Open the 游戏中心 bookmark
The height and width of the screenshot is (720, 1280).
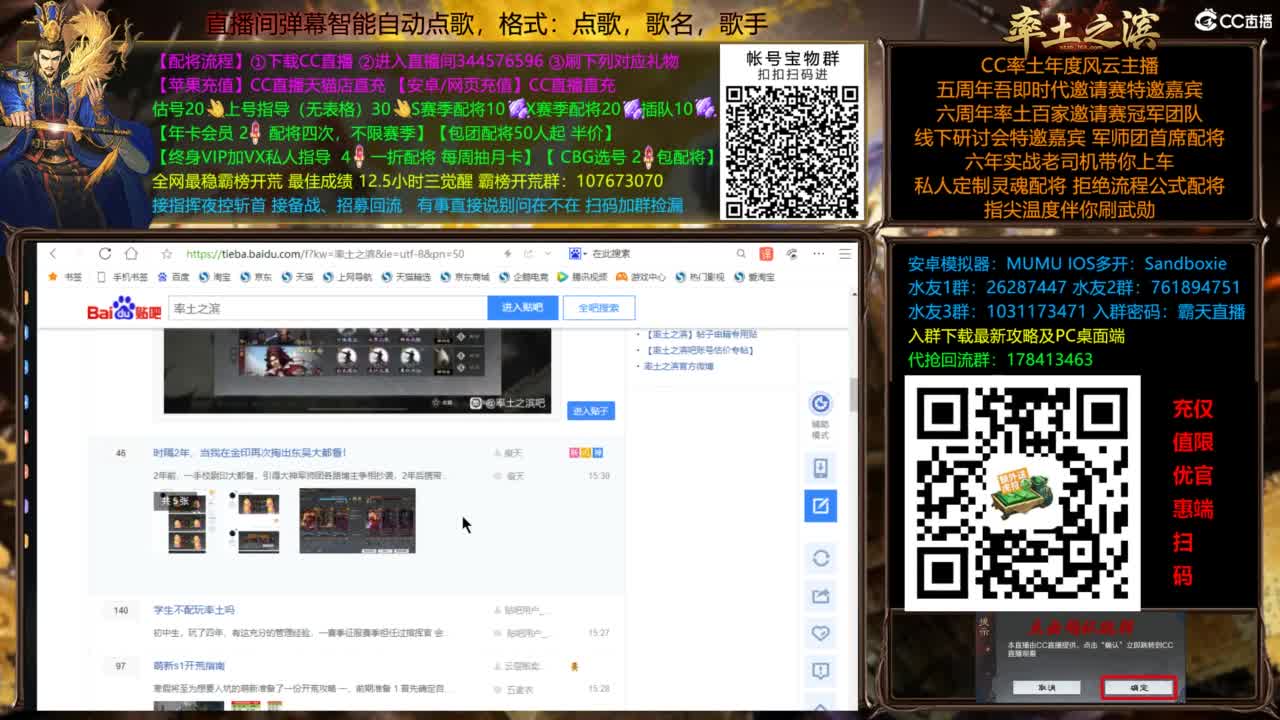[x=640, y=277]
